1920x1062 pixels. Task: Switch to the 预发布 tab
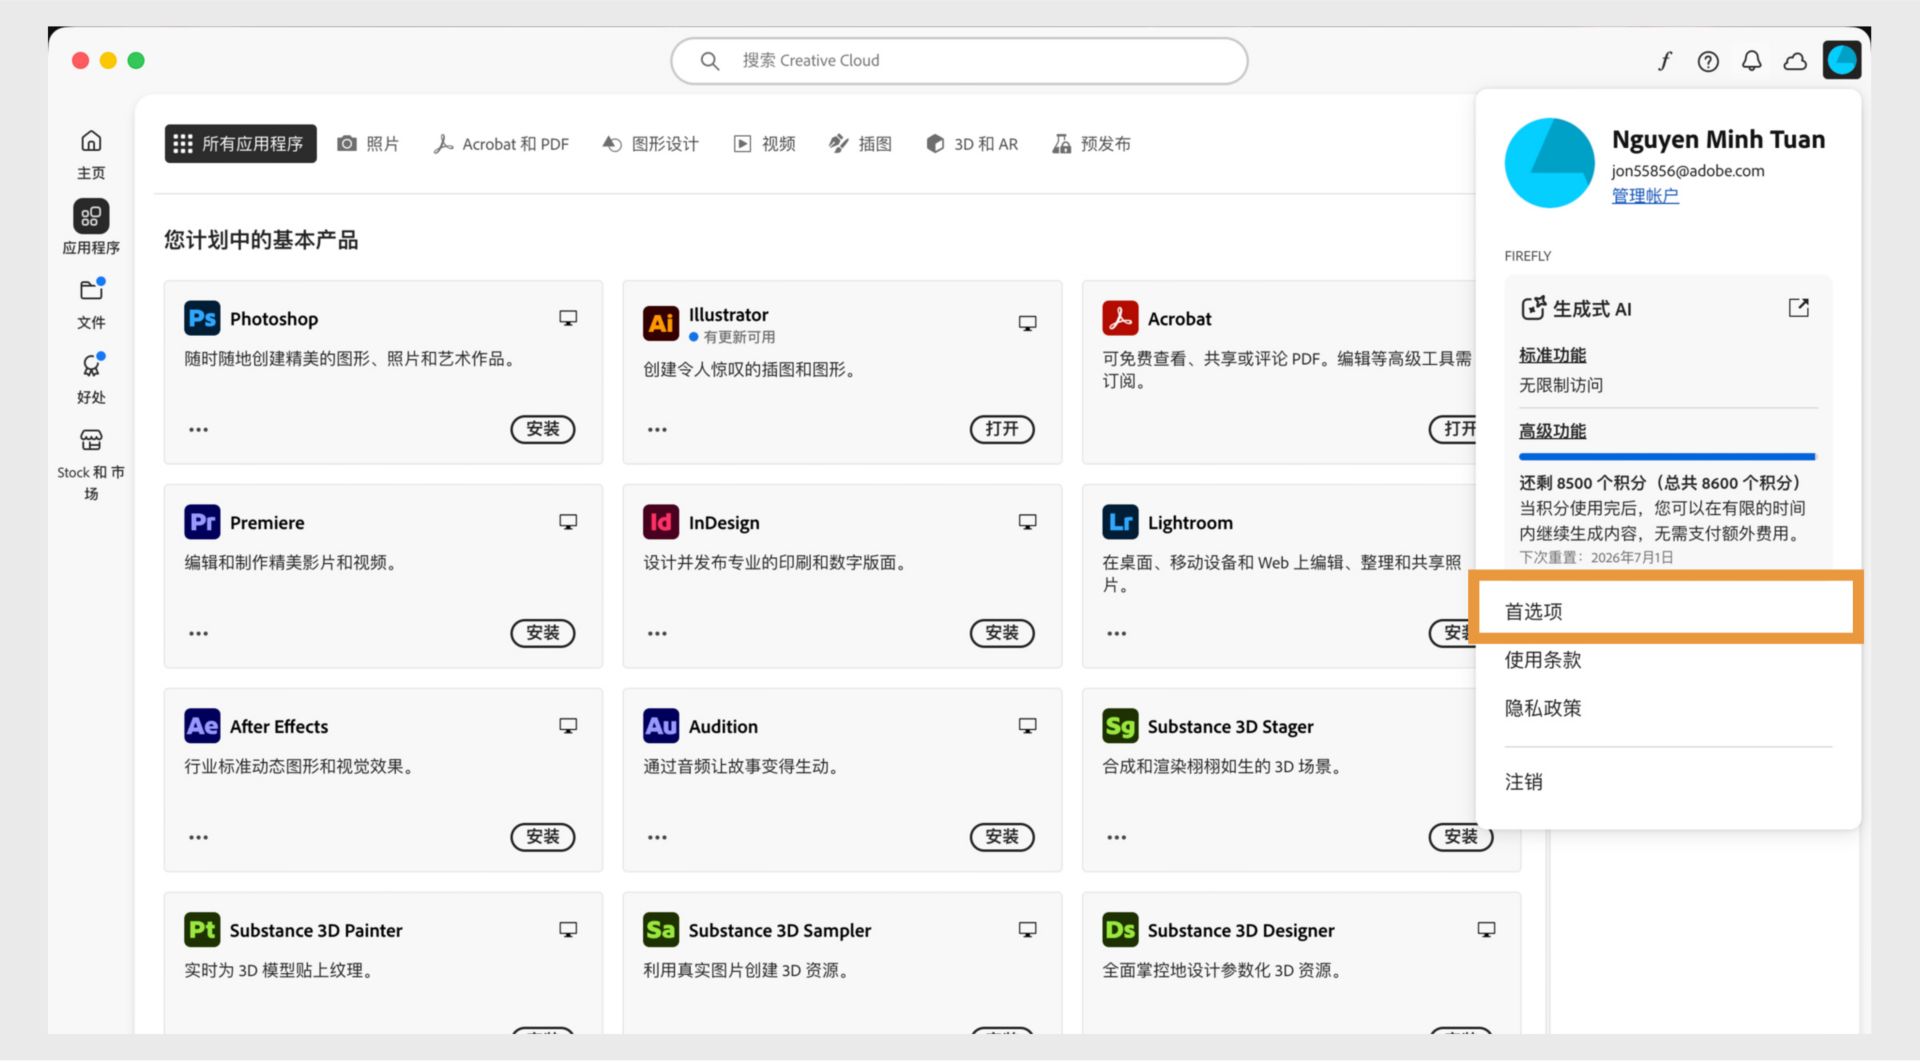tap(1091, 144)
